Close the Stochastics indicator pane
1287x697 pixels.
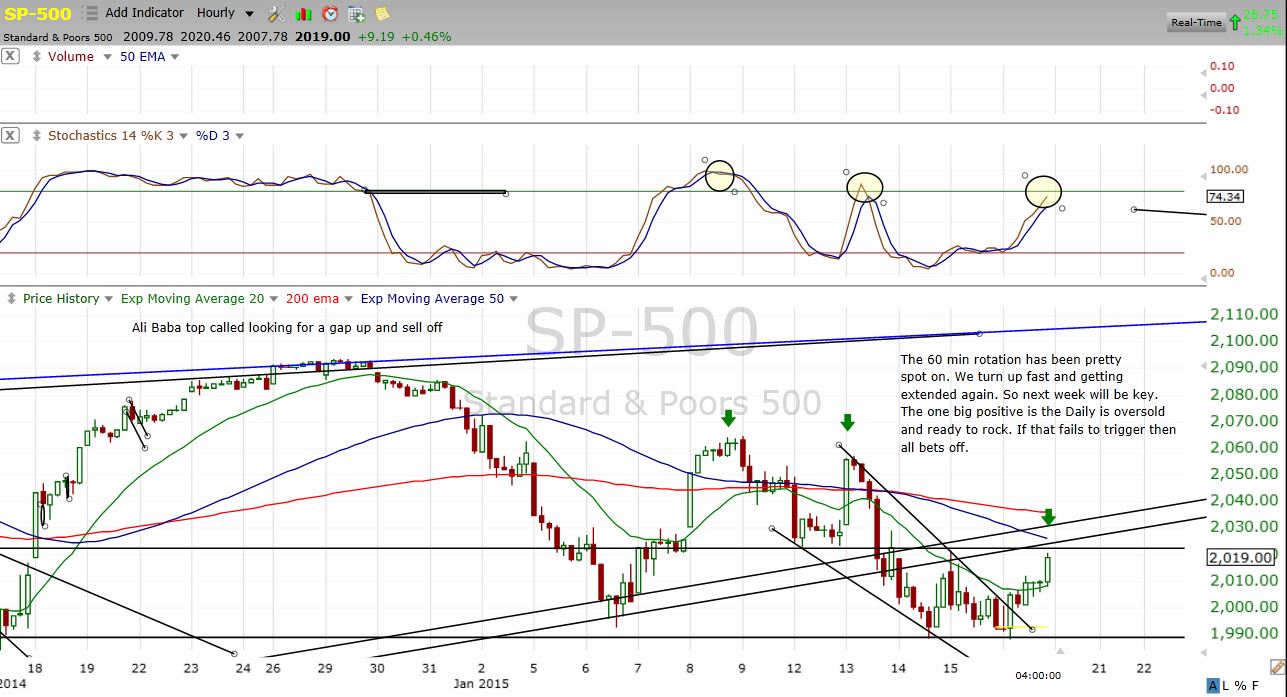click(x=10, y=135)
